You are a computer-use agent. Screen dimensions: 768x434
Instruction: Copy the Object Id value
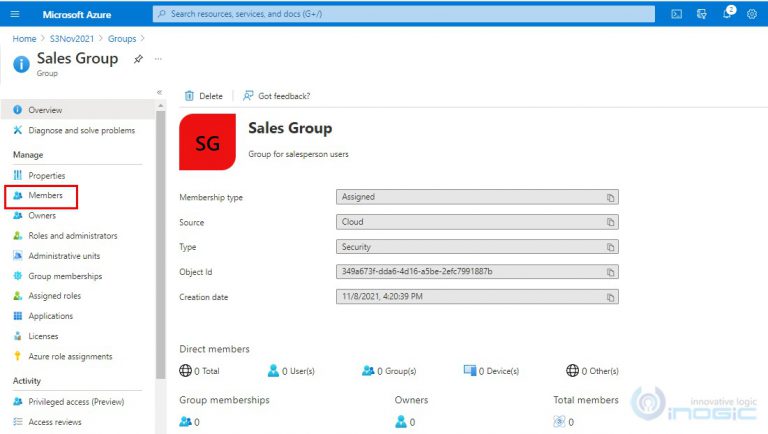(x=610, y=273)
